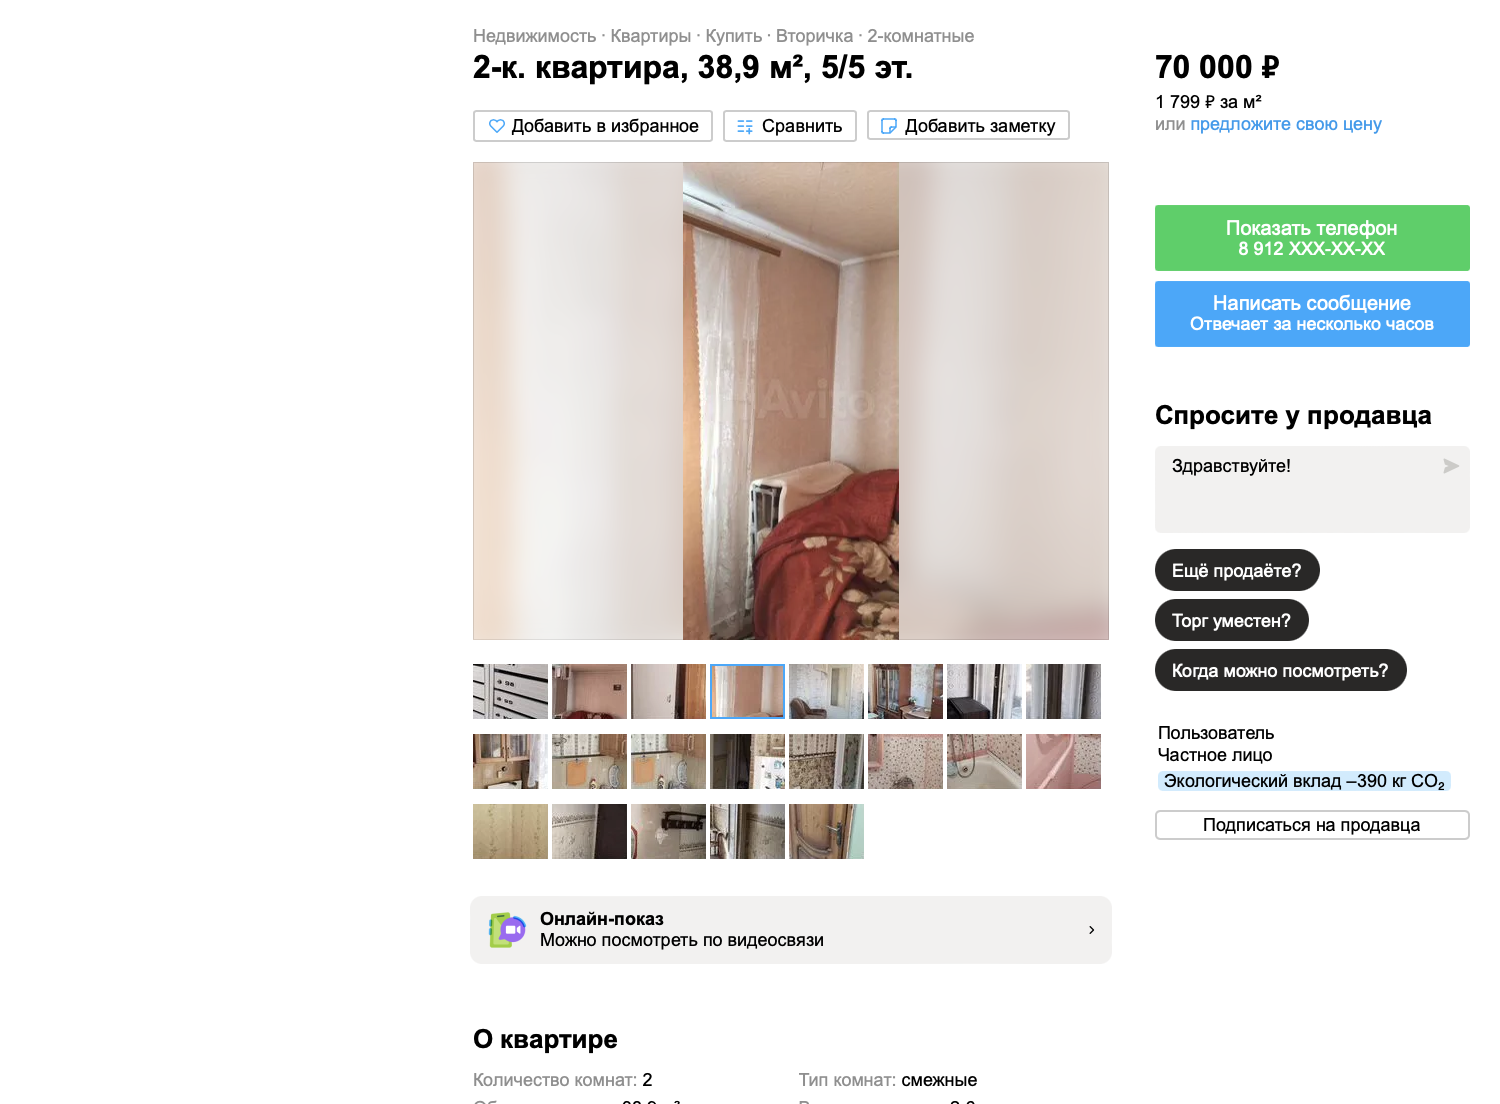The width and height of the screenshot is (1500, 1104).
Task: Expand Онлайн-показ with the chevron arrow
Action: 1091,930
